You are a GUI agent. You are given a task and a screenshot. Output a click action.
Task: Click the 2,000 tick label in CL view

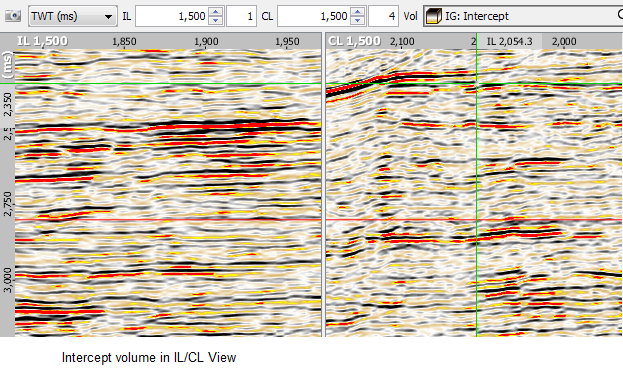click(564, 41)
